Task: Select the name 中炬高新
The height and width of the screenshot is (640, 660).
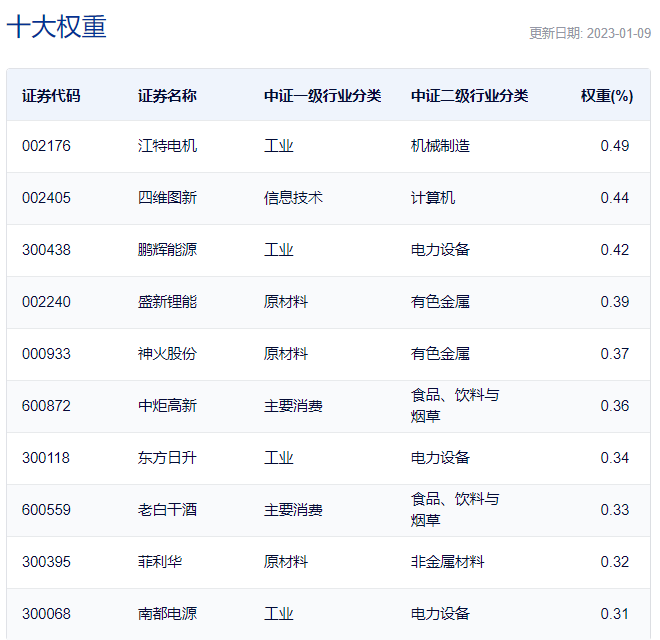Action: pyautogui.click(x=167, y=406)
